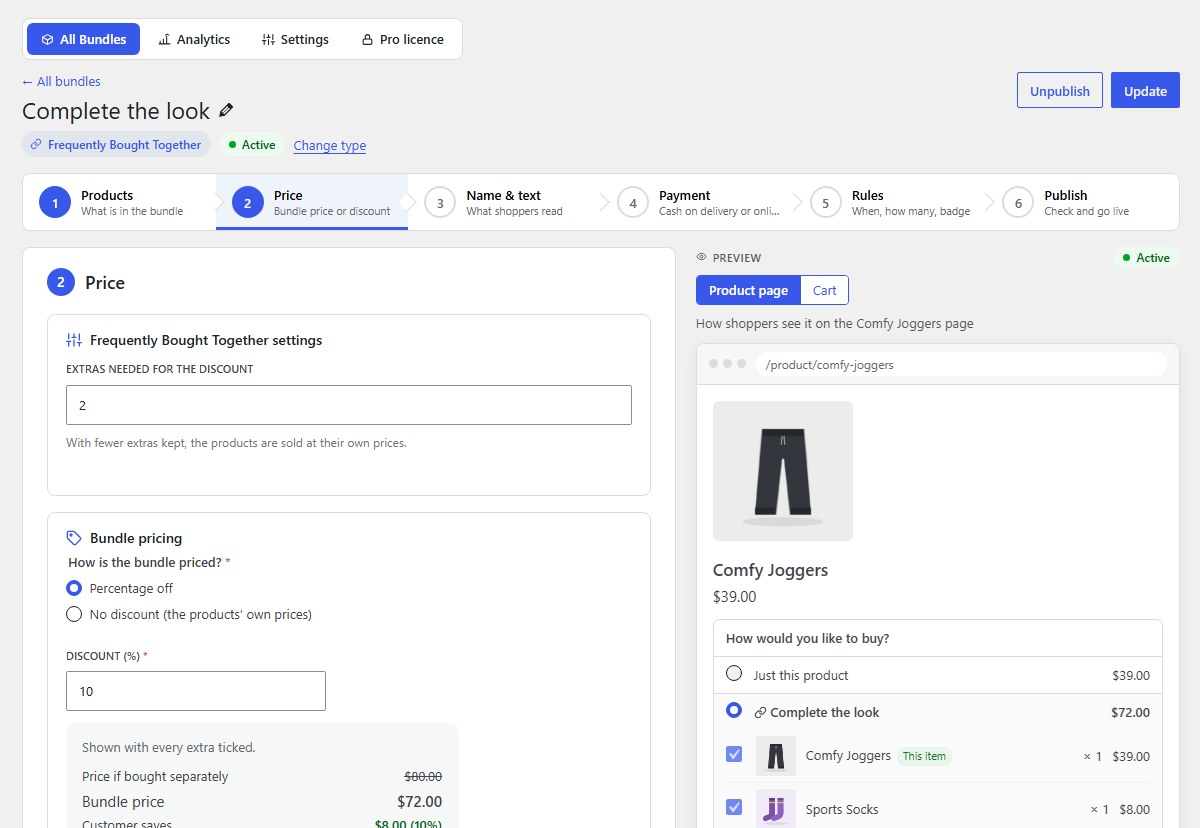Select the Percentage off pricing option
The image size is (1200, 828).
(x=73, y=588)
